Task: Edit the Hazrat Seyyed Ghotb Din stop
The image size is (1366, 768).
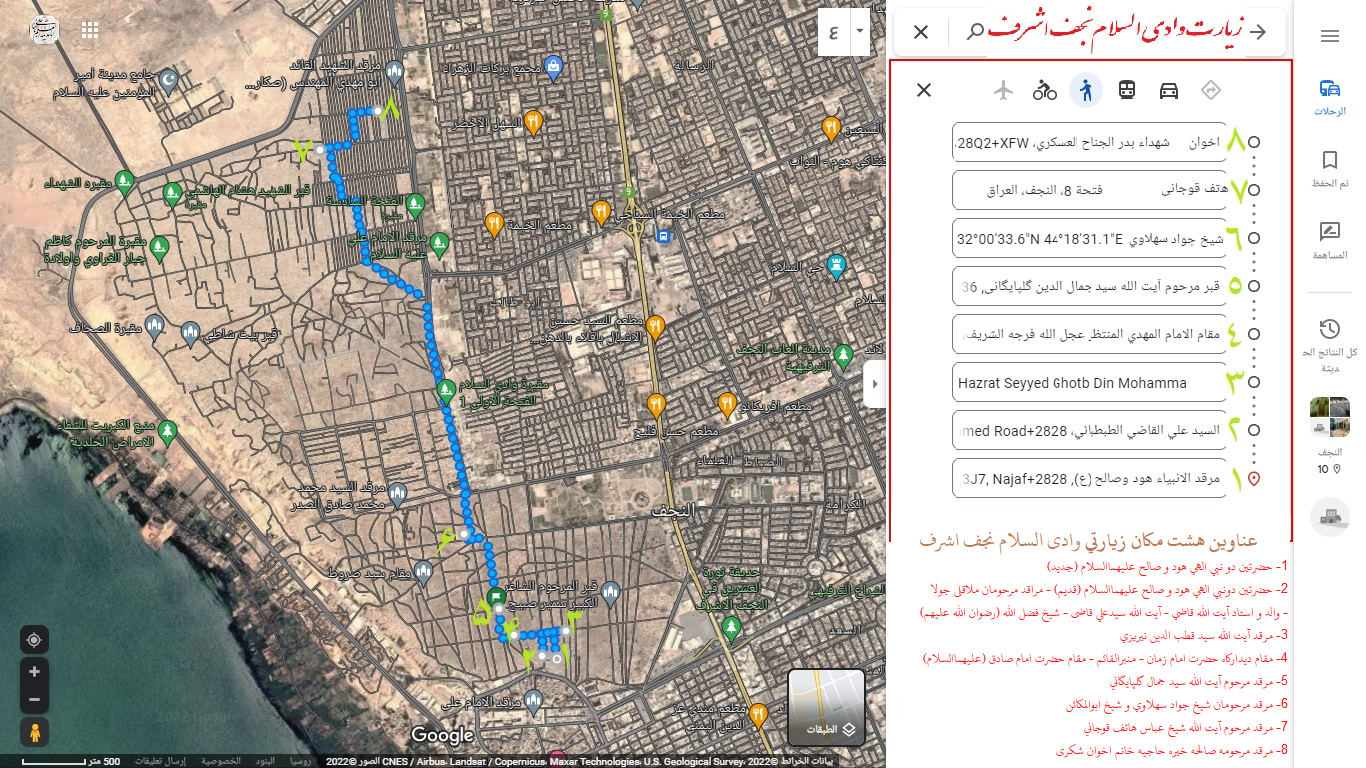Action: (1088, 382)
